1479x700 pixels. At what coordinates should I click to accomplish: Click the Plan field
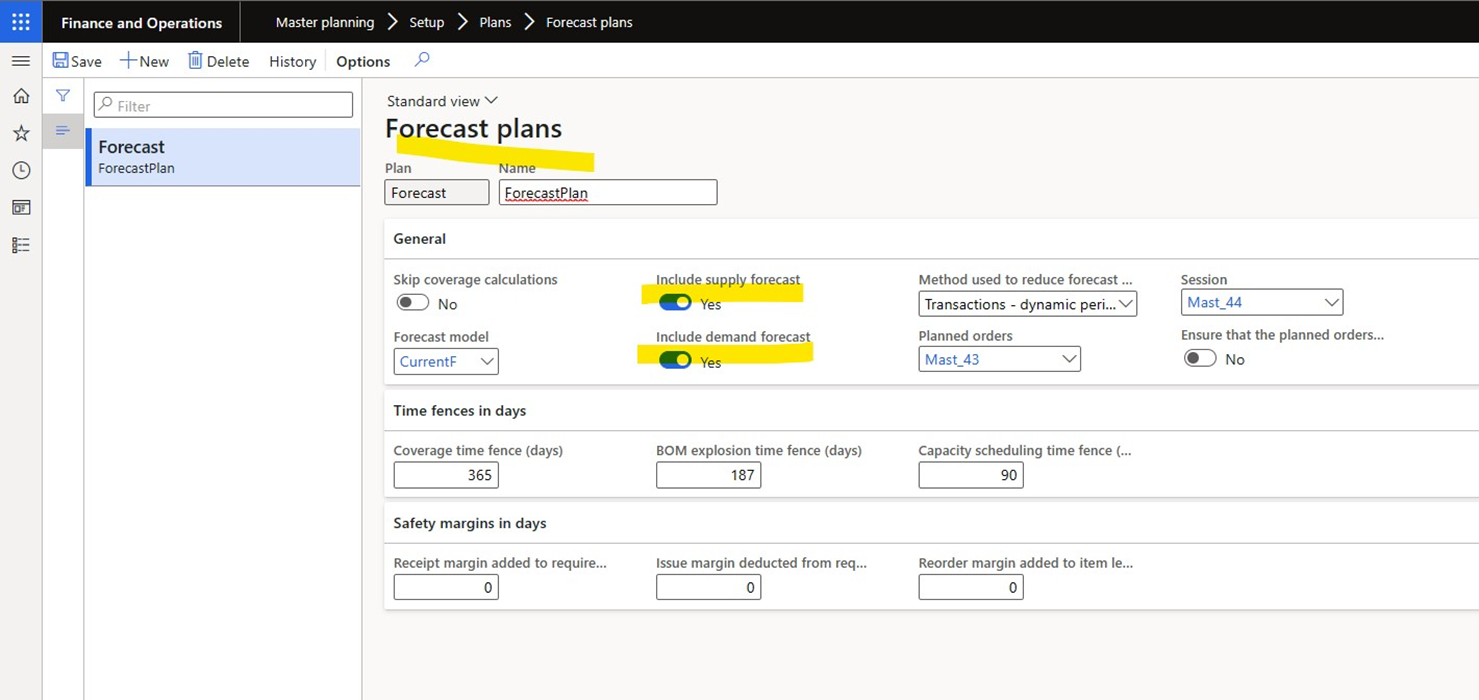click(437, 192)
